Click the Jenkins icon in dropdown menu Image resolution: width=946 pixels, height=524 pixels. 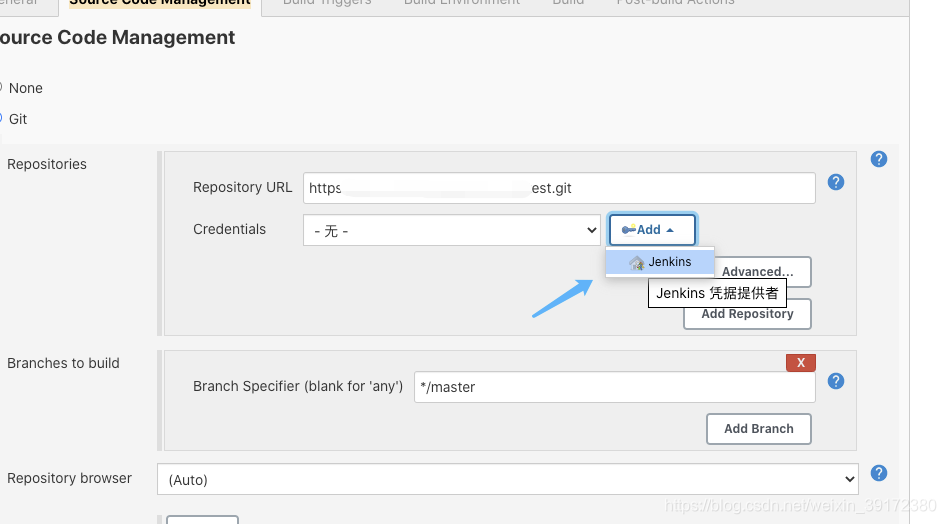636,263
